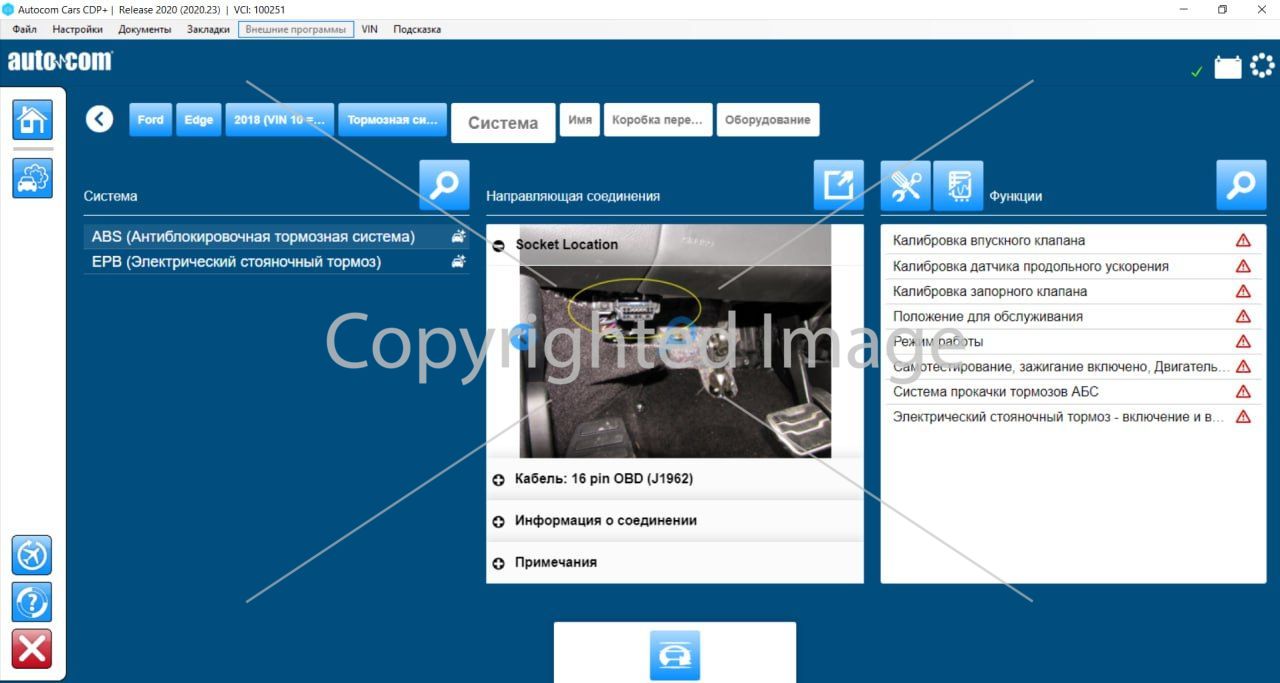Select the 2018 (VIN 10) year breadcrumb
Screen dimensions: 1280x683
tap(280, 120)
